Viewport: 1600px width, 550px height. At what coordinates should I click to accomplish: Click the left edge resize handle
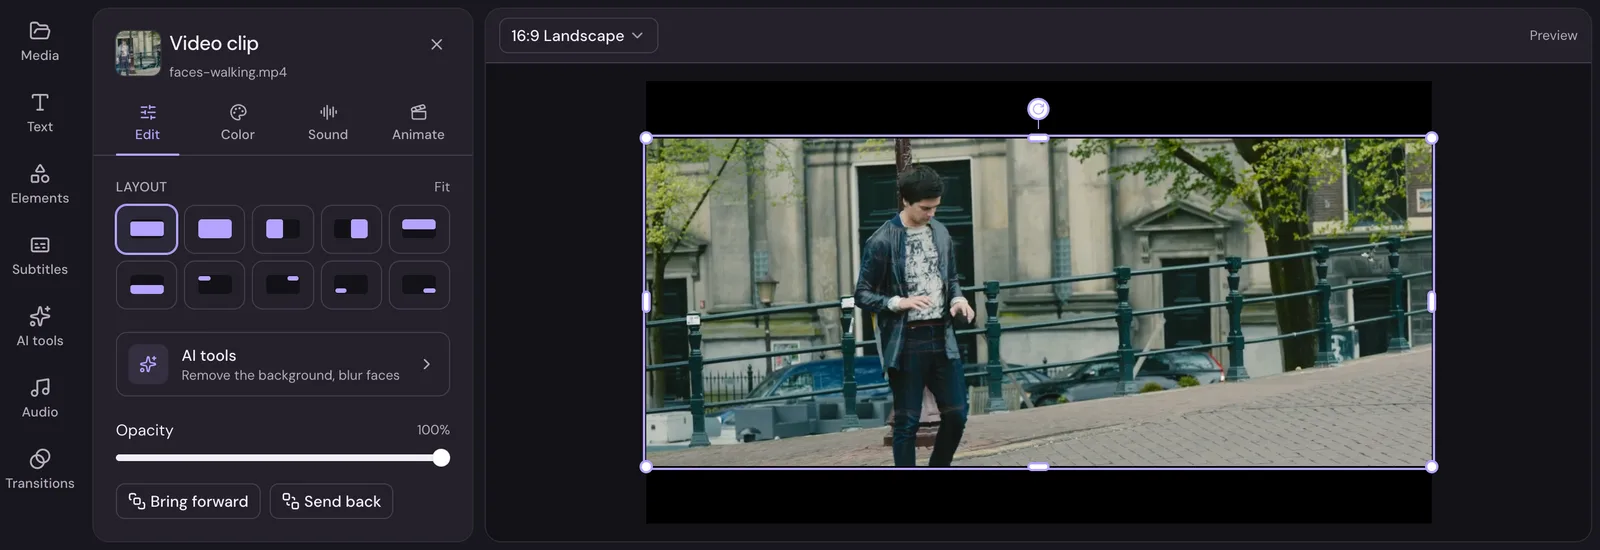pos(646,301)
